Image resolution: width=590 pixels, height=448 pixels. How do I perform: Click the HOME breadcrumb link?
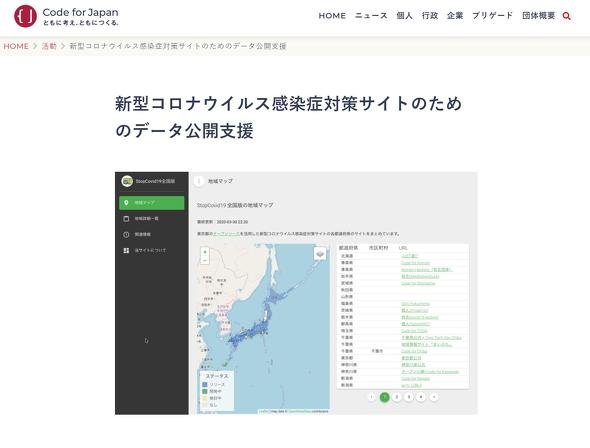(x=16, y=46)
